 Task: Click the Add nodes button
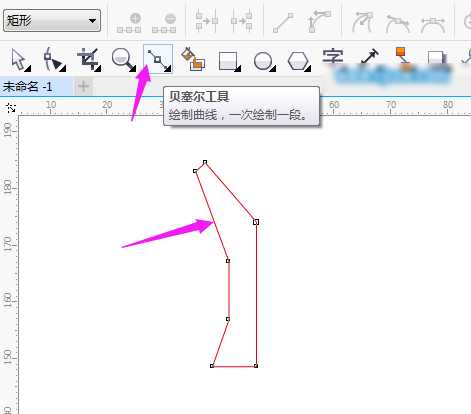129,23
